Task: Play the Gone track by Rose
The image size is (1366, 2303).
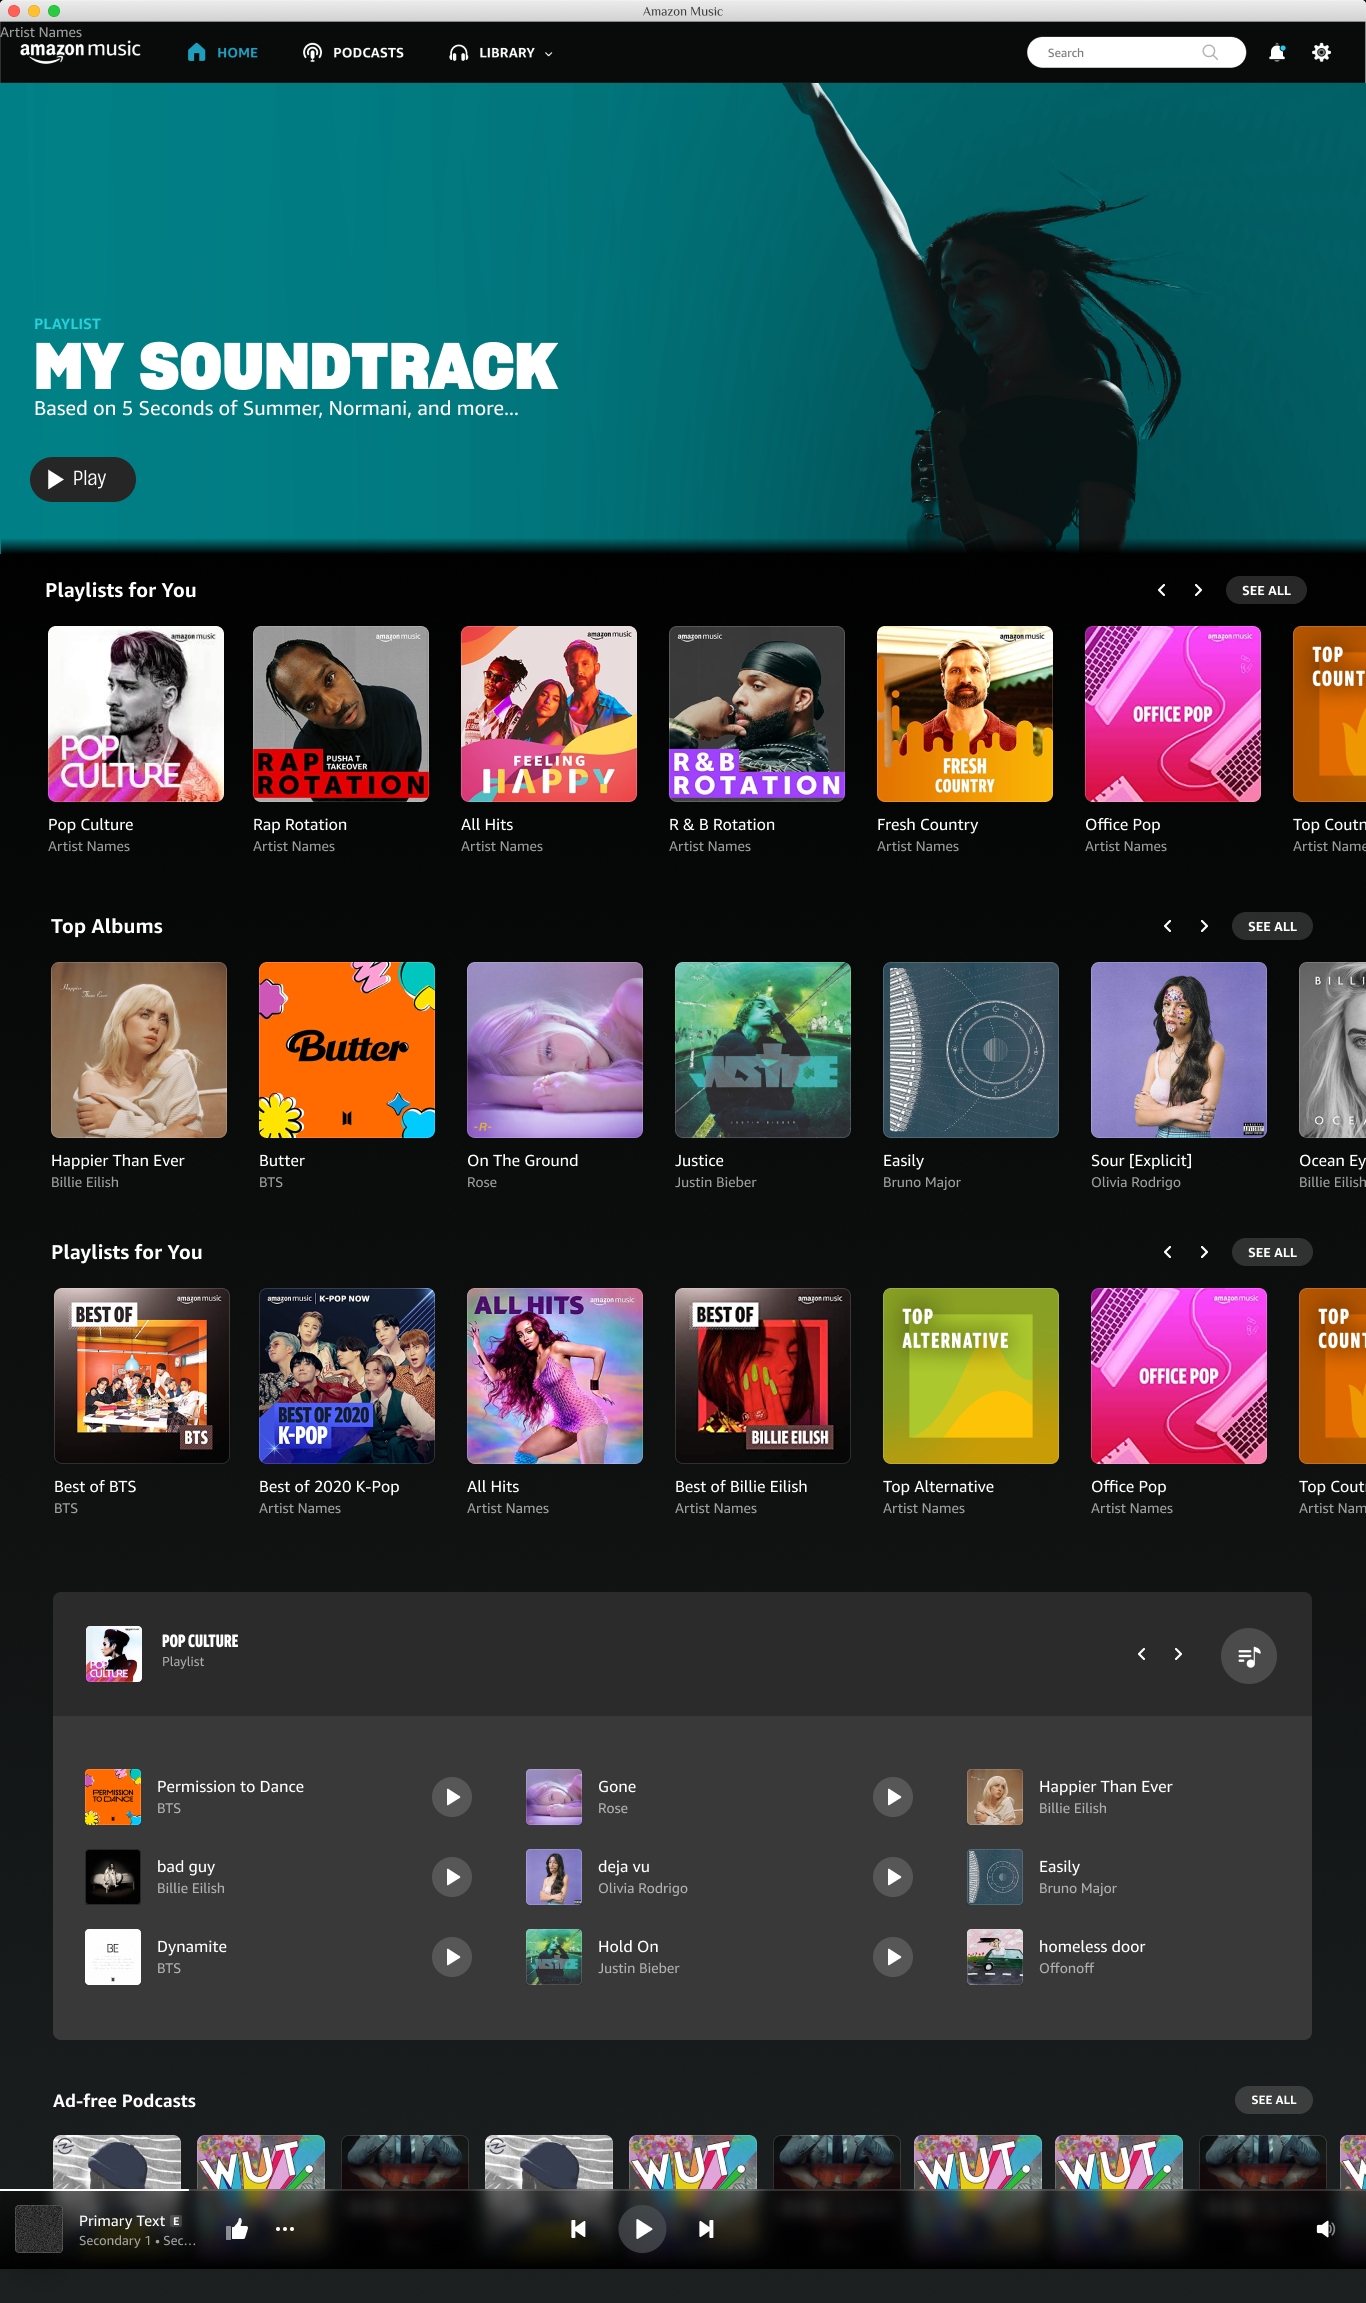Action: tap(893, 1797)
